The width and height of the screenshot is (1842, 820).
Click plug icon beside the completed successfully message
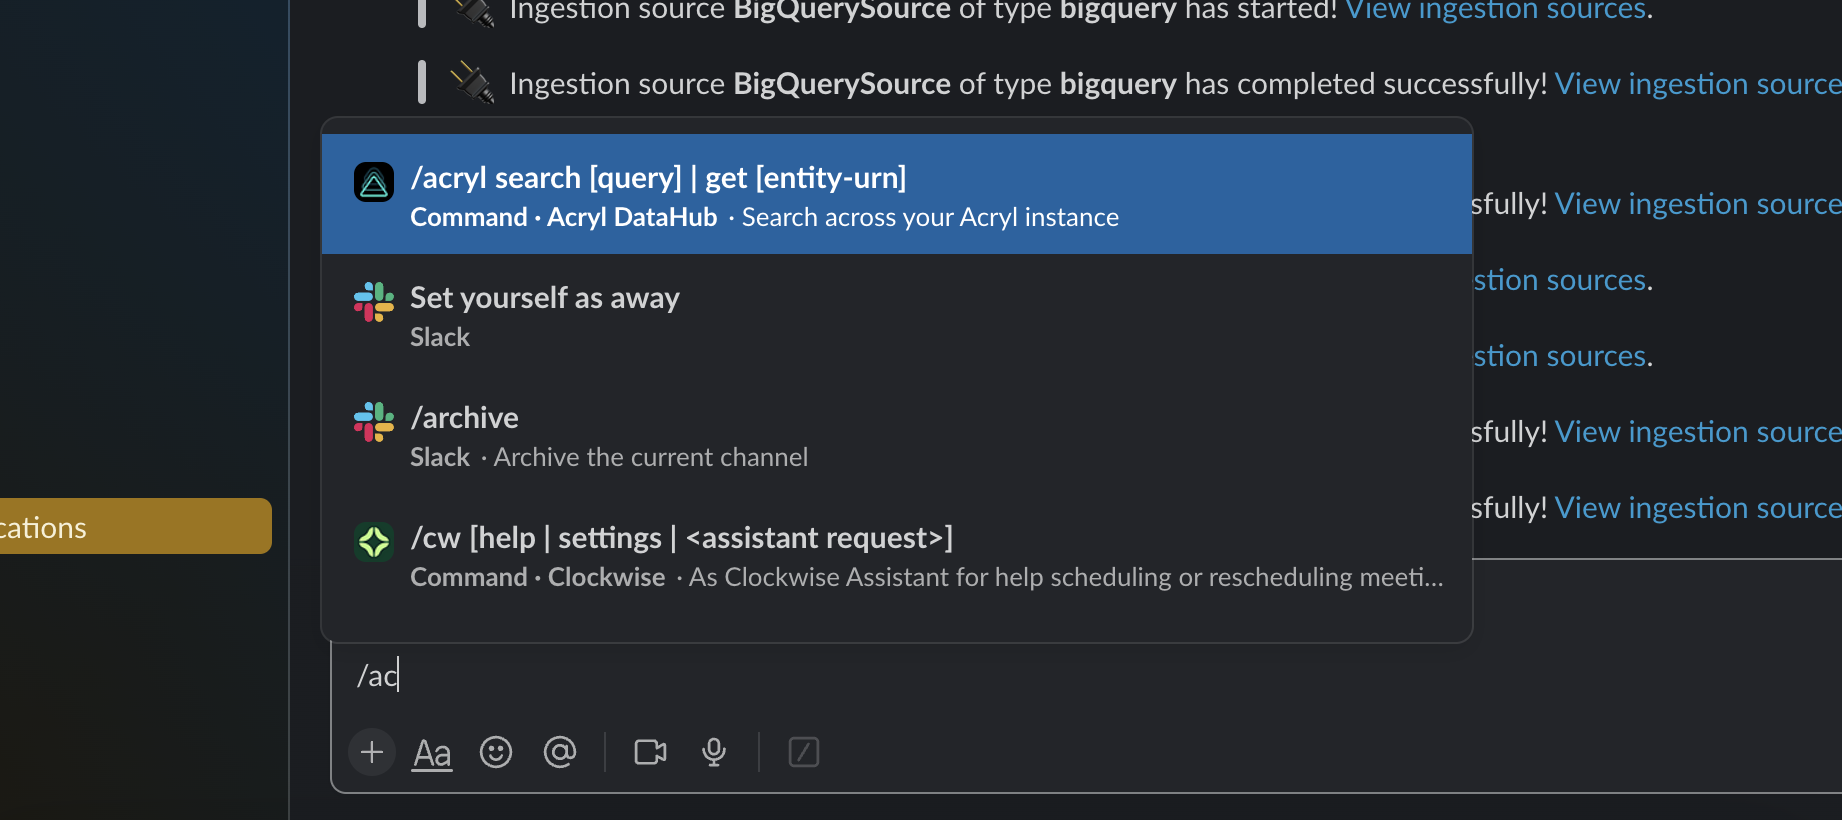coord(472,82)
